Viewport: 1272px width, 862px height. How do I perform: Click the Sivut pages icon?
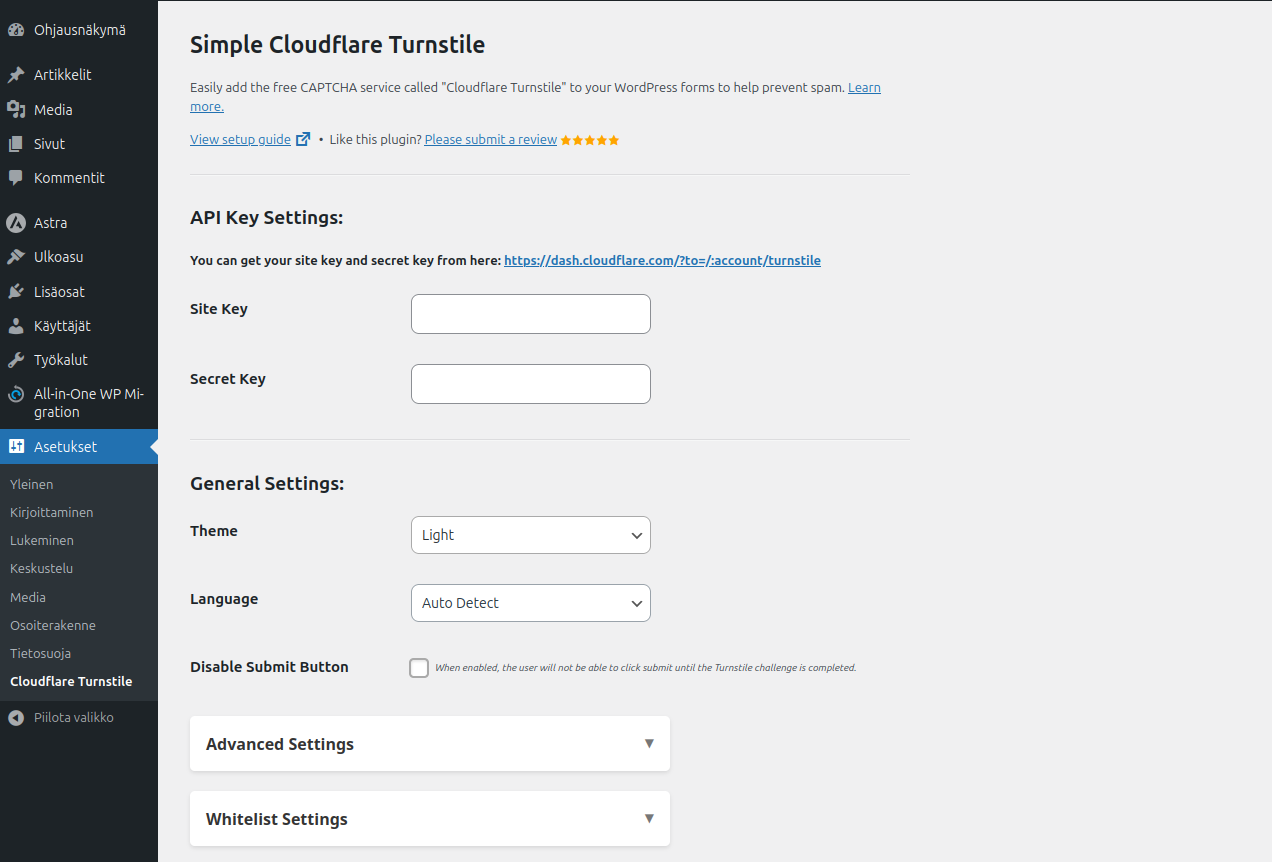click(x=16, y=144)
